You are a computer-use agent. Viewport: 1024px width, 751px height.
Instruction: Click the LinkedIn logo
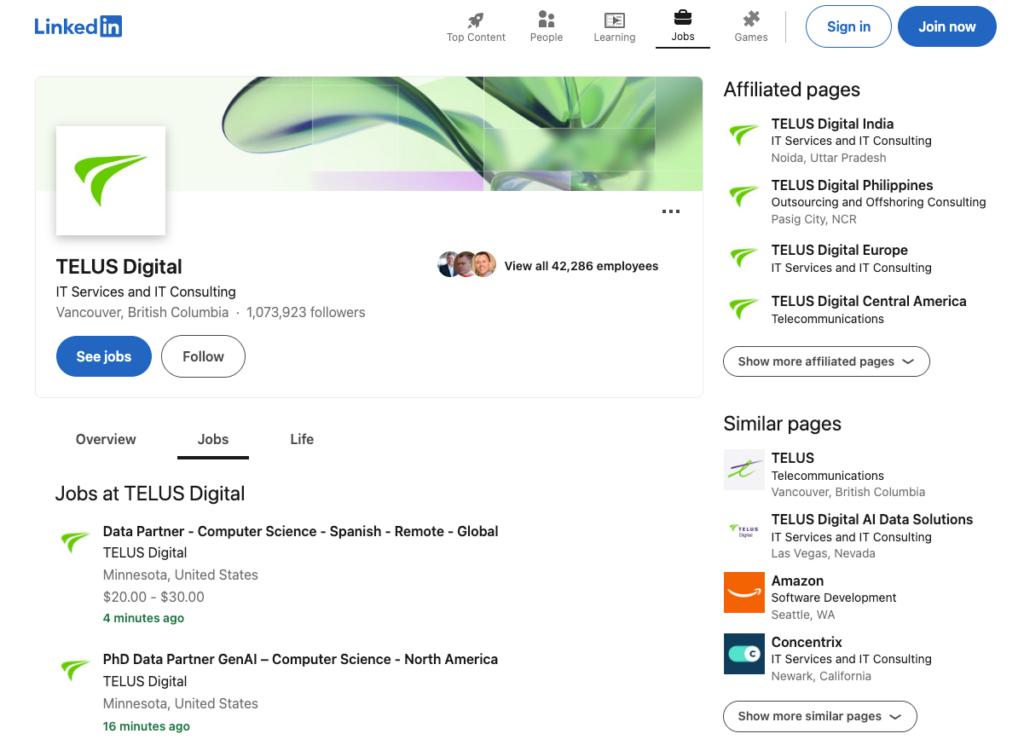[77, 26]
